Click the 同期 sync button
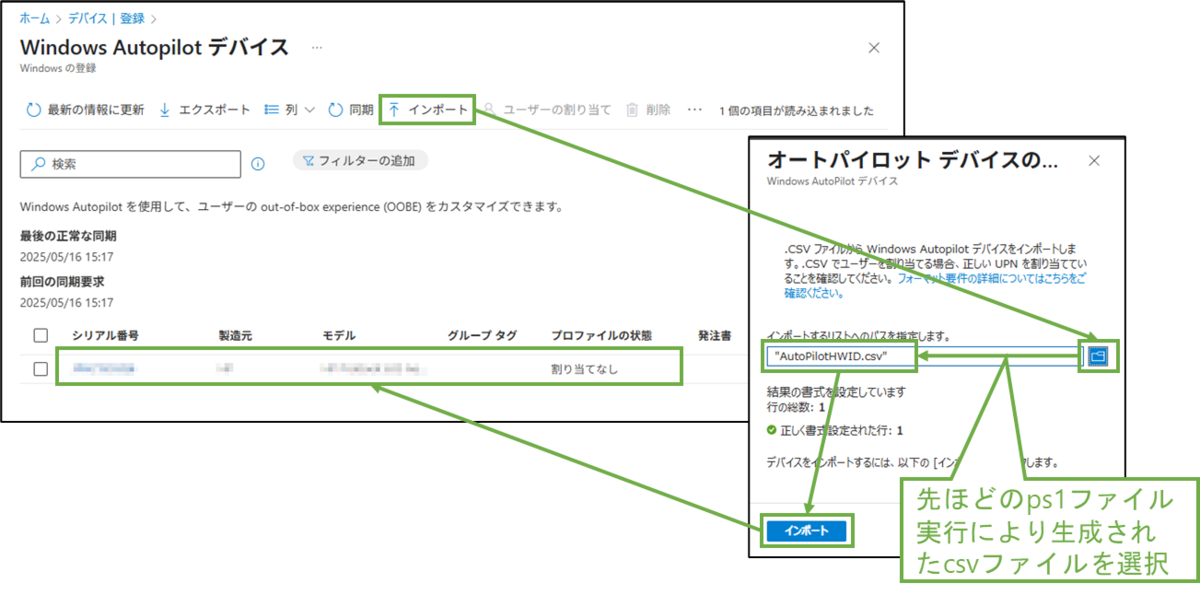Screen dimensions: 1200x595 coord(352,110)
